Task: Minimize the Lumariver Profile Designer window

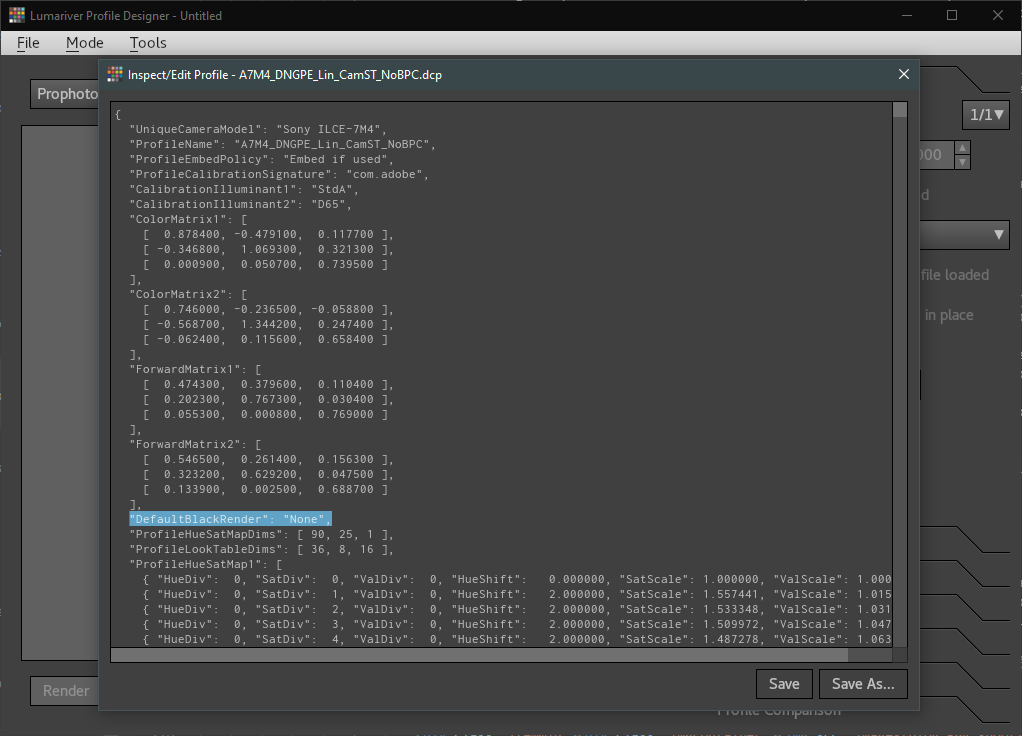Action: point(906,15)
